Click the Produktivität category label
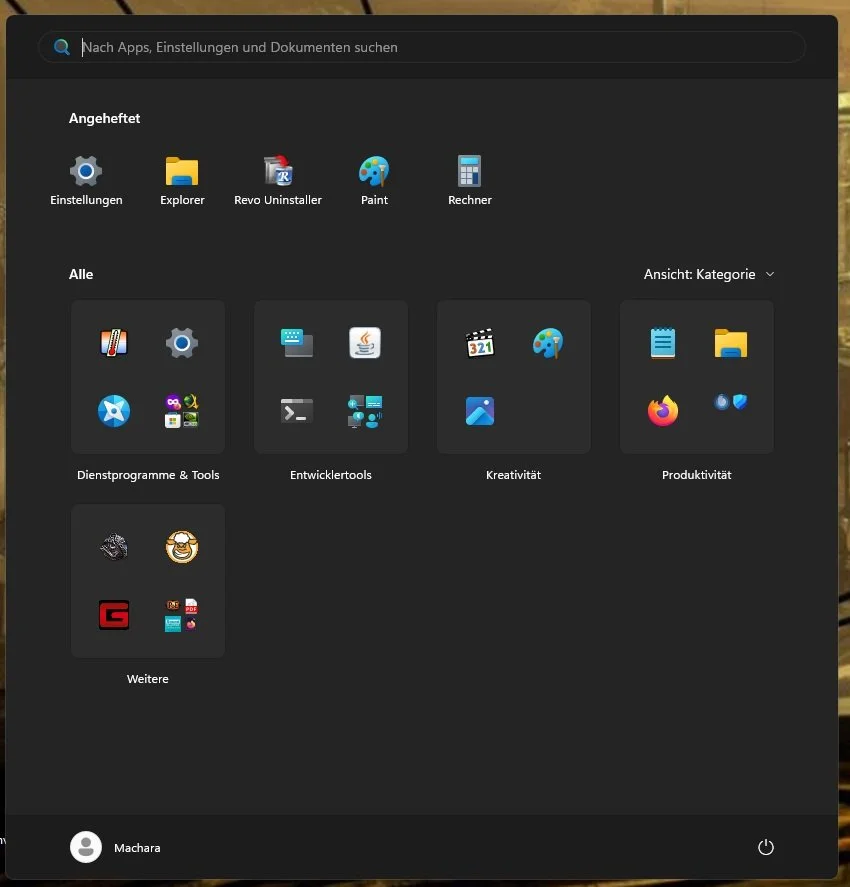 [697, 475]
